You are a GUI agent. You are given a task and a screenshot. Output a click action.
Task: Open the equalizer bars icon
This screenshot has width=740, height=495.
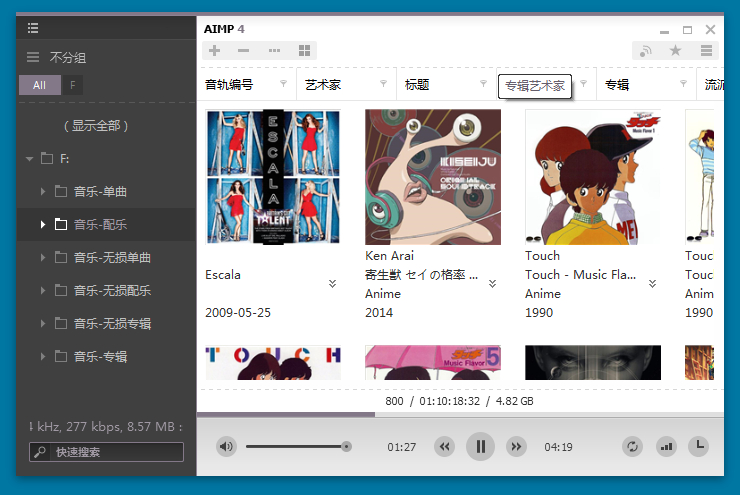click(x=666, y=446)
